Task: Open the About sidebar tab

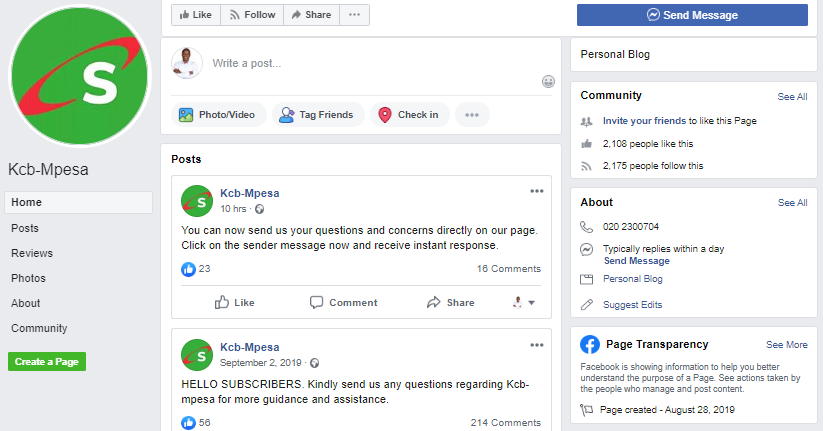Action: click(26, 303)
